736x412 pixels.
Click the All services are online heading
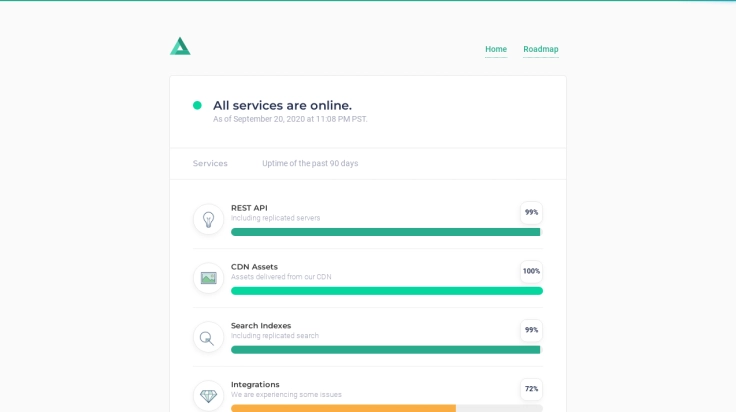pyautogui.click(x=282, y=105)
